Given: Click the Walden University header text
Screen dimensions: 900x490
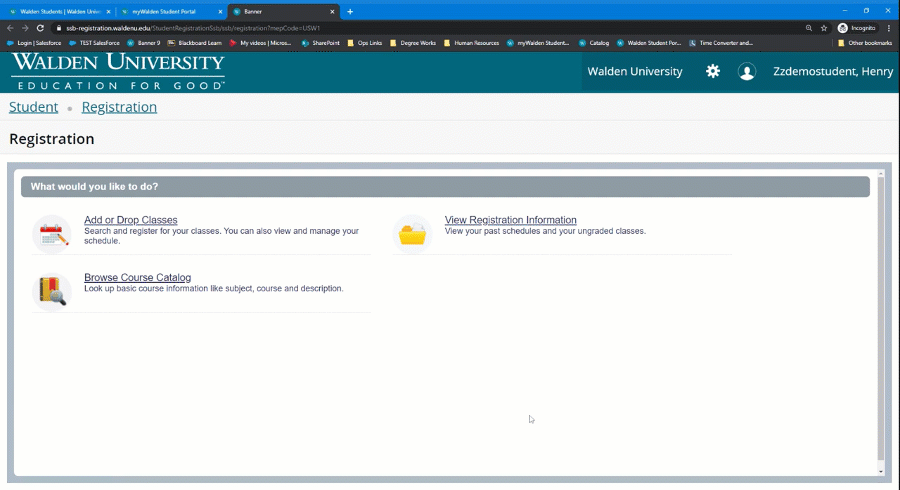Looking at the screenshot, I should point(635,71).
